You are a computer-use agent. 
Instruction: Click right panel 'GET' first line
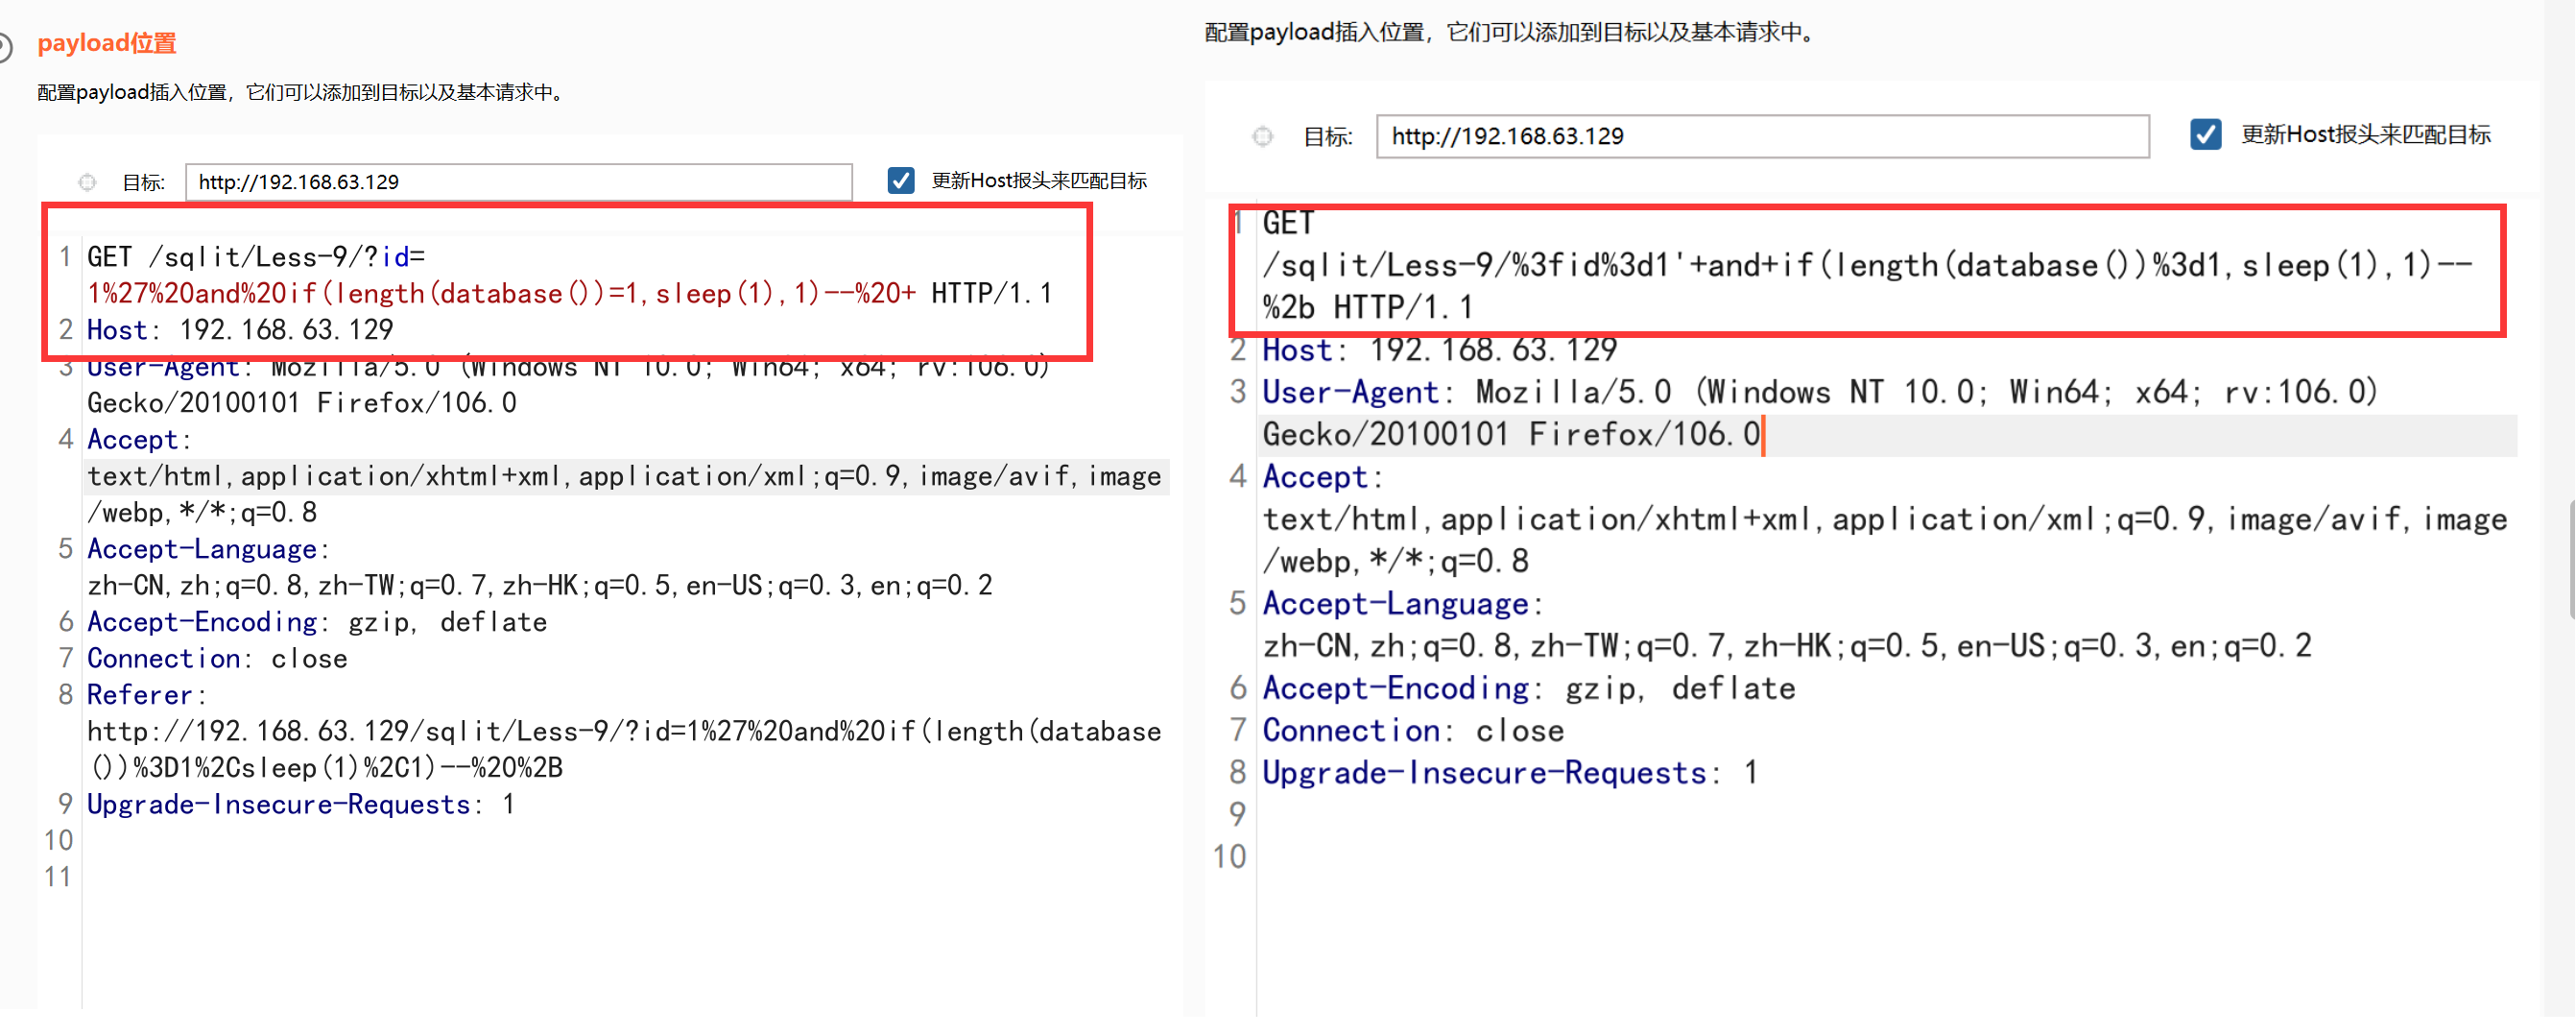point(1288,224)
